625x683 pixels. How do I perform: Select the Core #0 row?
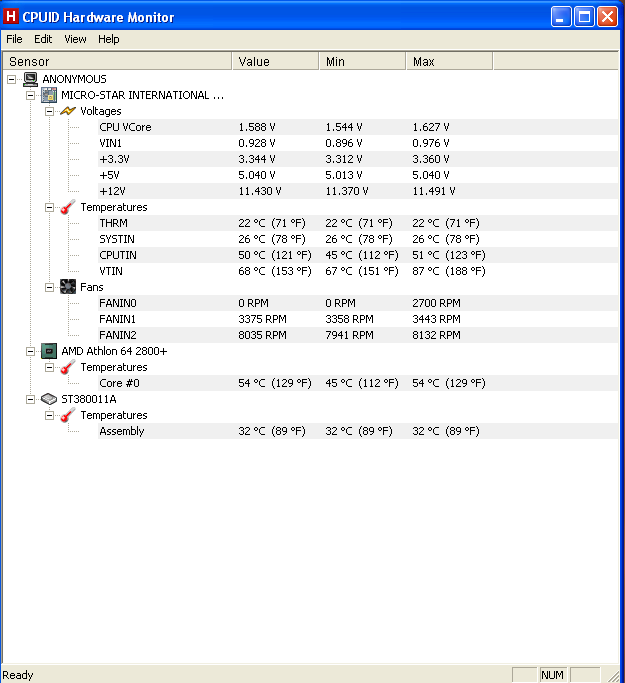(x=358, y=383)
